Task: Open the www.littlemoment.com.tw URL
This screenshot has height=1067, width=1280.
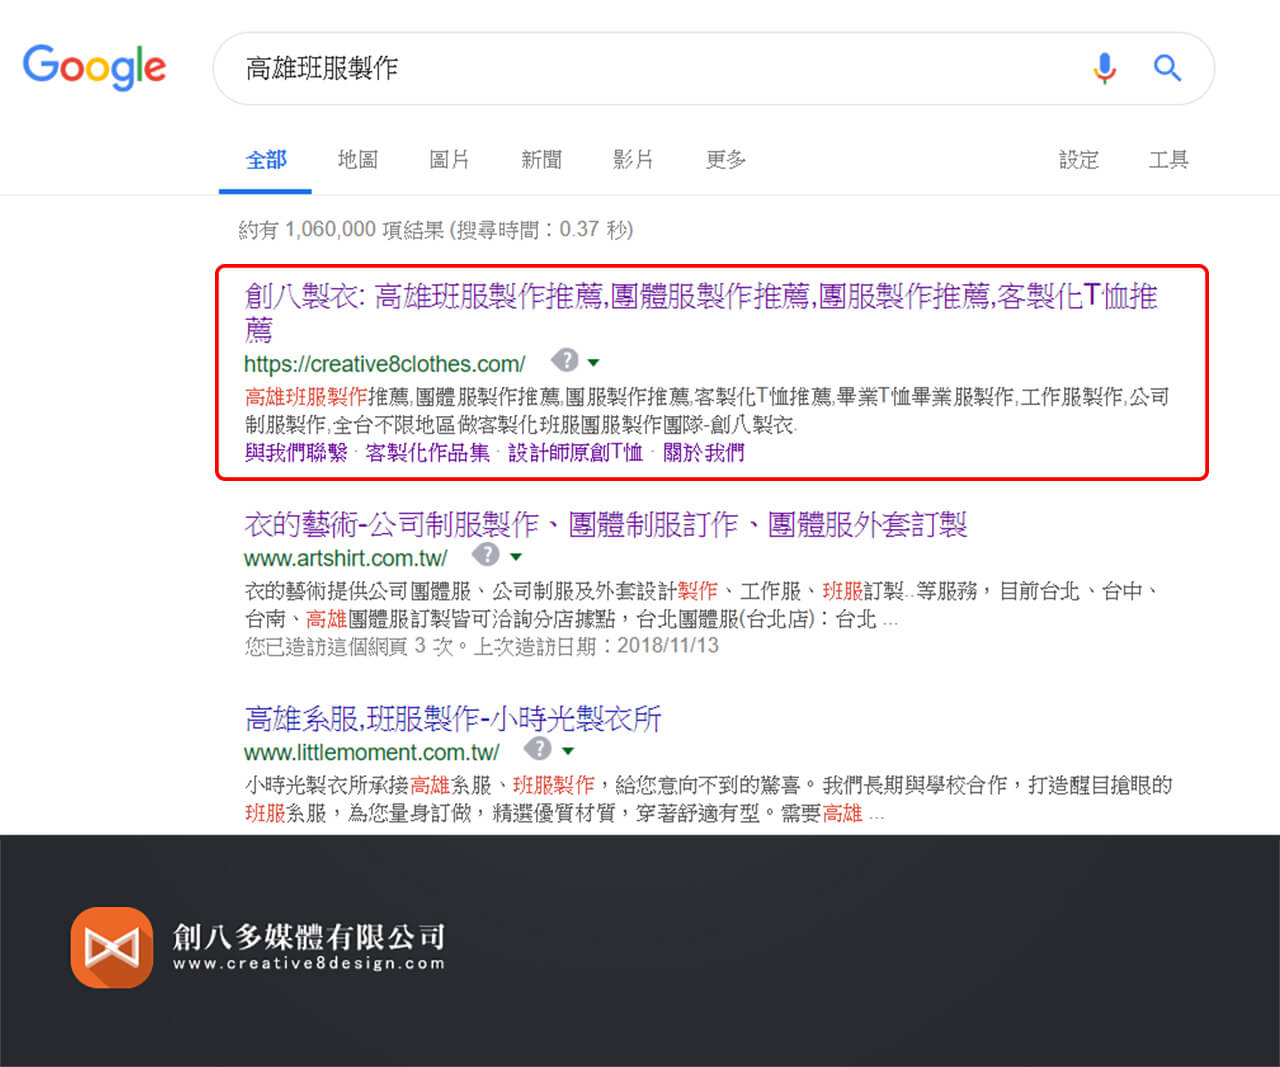Action: pos(372,752)
